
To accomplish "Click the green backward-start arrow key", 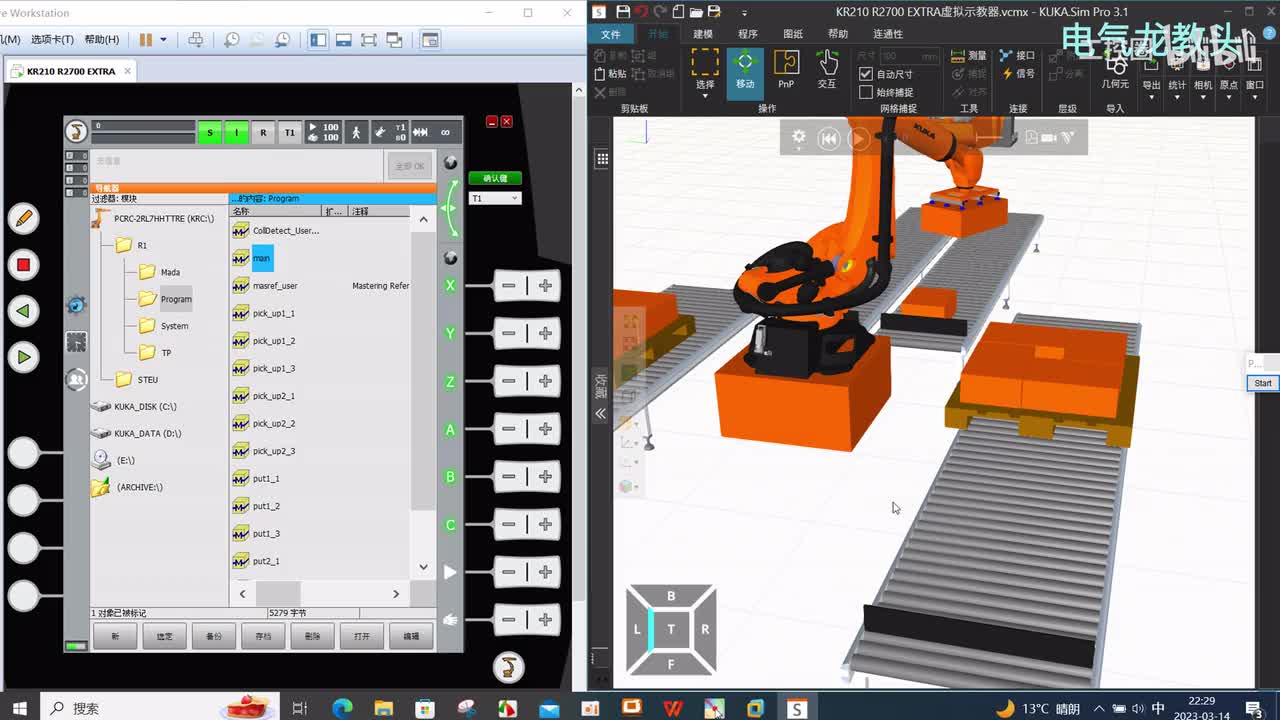I will click(x=23, y=311).
